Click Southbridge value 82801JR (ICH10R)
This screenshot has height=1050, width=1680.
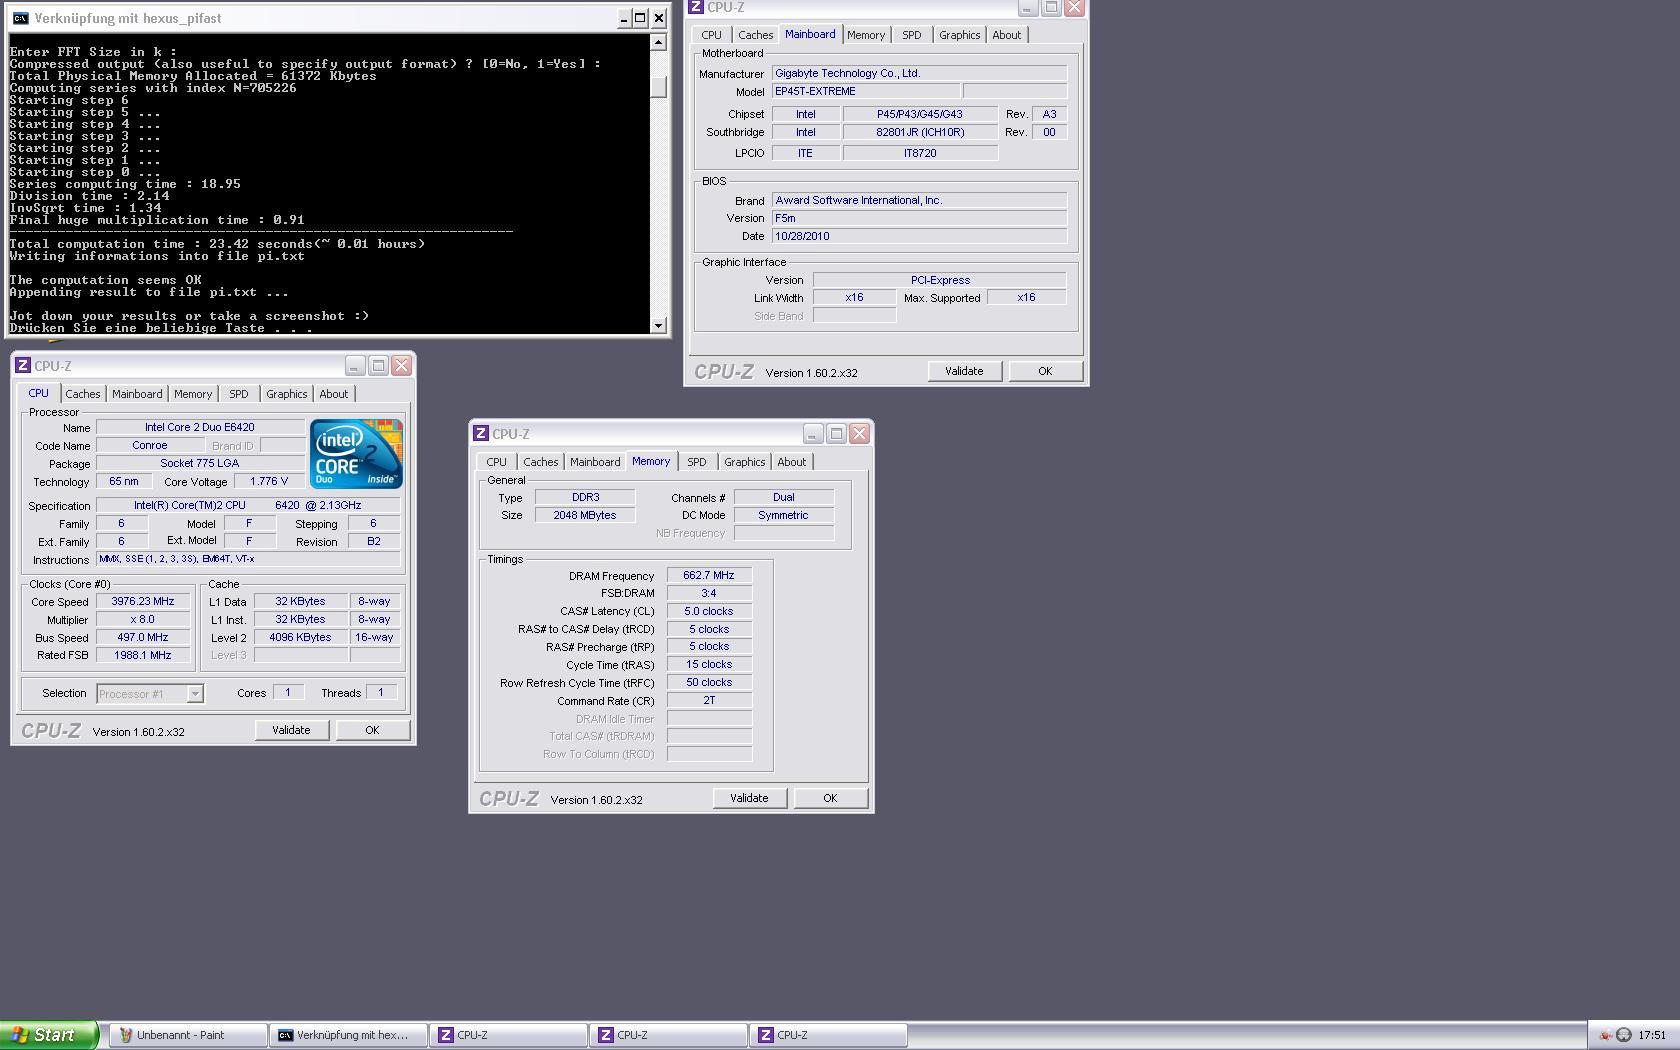coord(920,133)
